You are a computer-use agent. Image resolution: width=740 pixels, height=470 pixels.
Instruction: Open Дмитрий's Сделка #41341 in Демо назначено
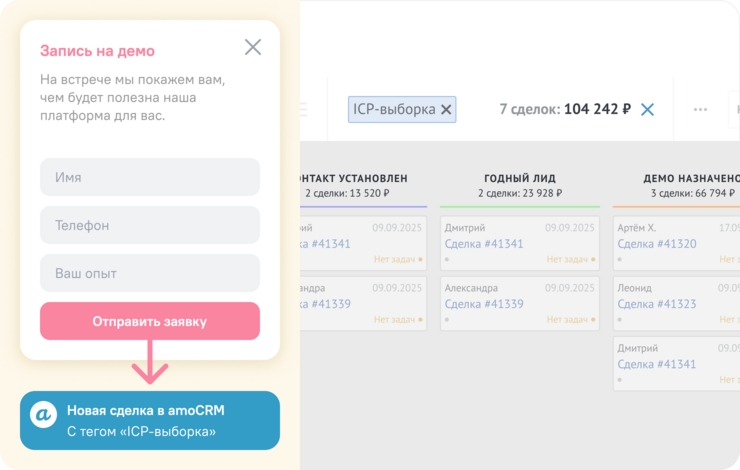[x=657, y=364]
